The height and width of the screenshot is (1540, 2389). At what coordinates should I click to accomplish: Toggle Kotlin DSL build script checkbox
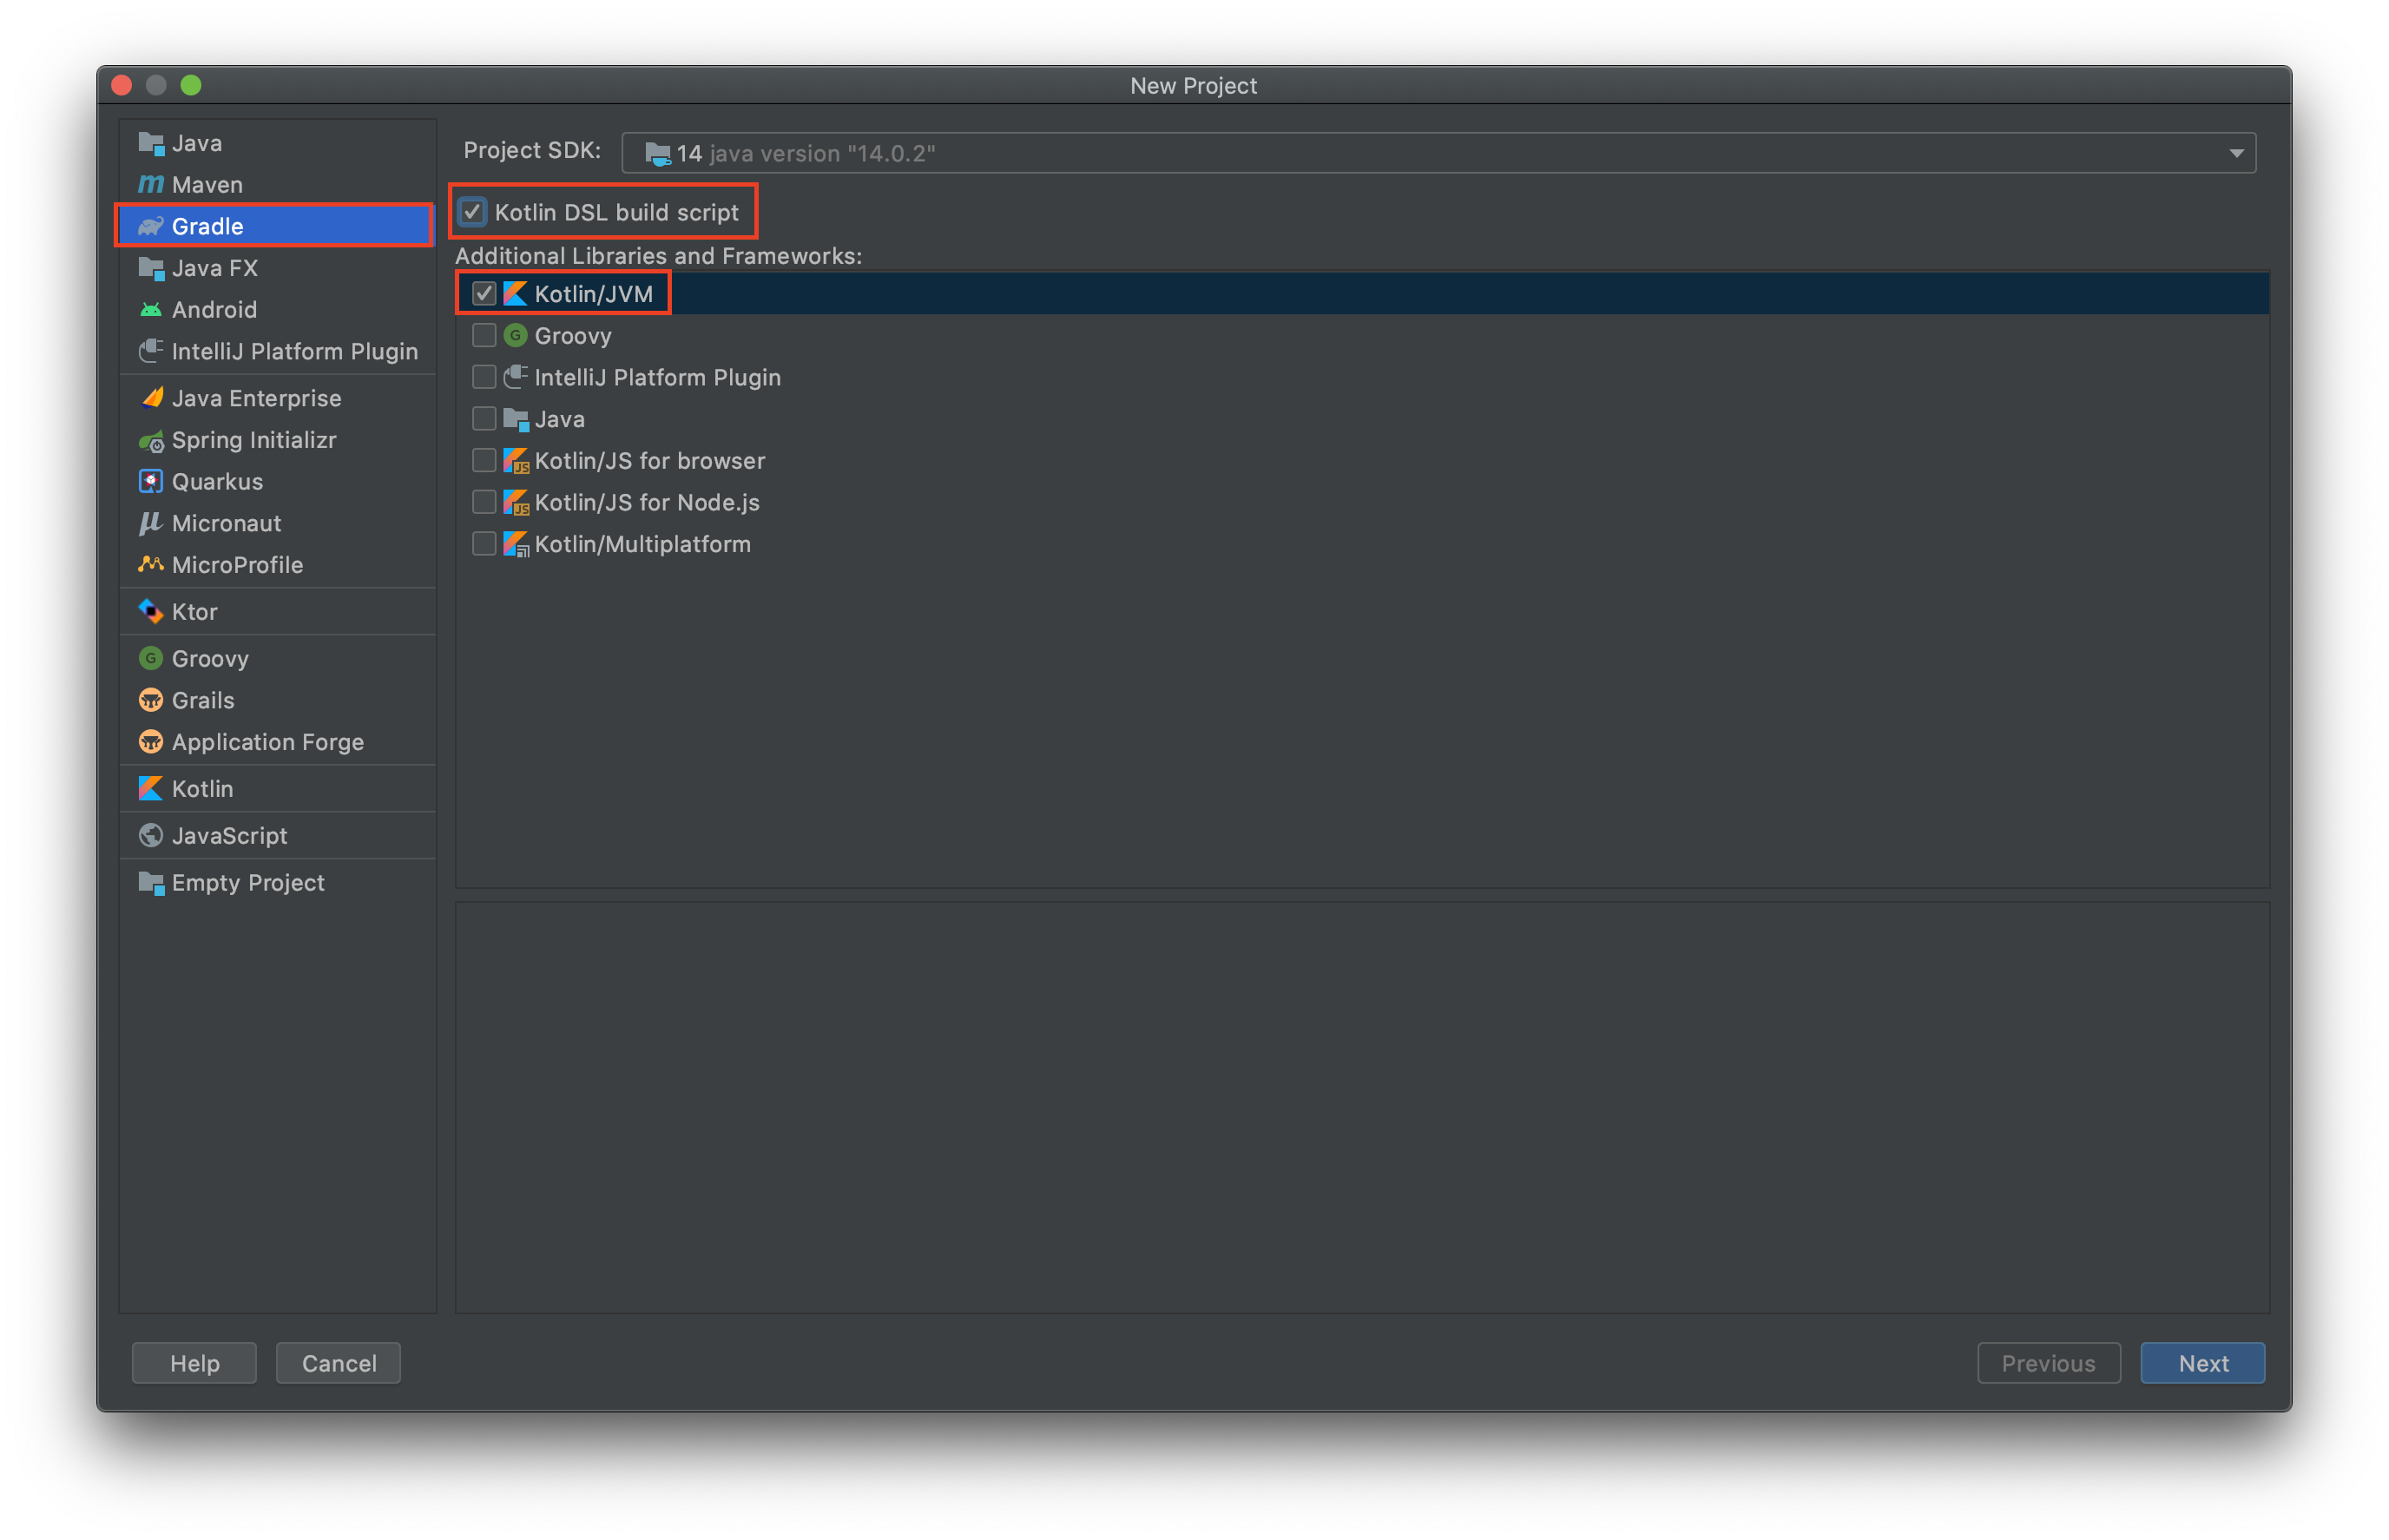pyautogui.click(x=481, y=211)
